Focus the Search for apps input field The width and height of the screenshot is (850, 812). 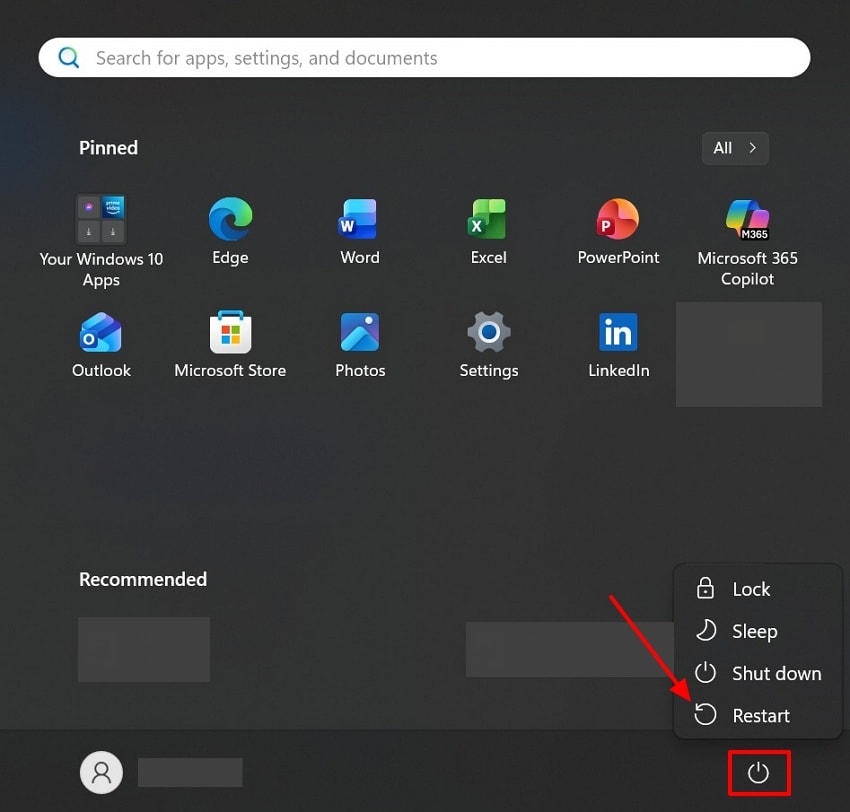(424, 57)
